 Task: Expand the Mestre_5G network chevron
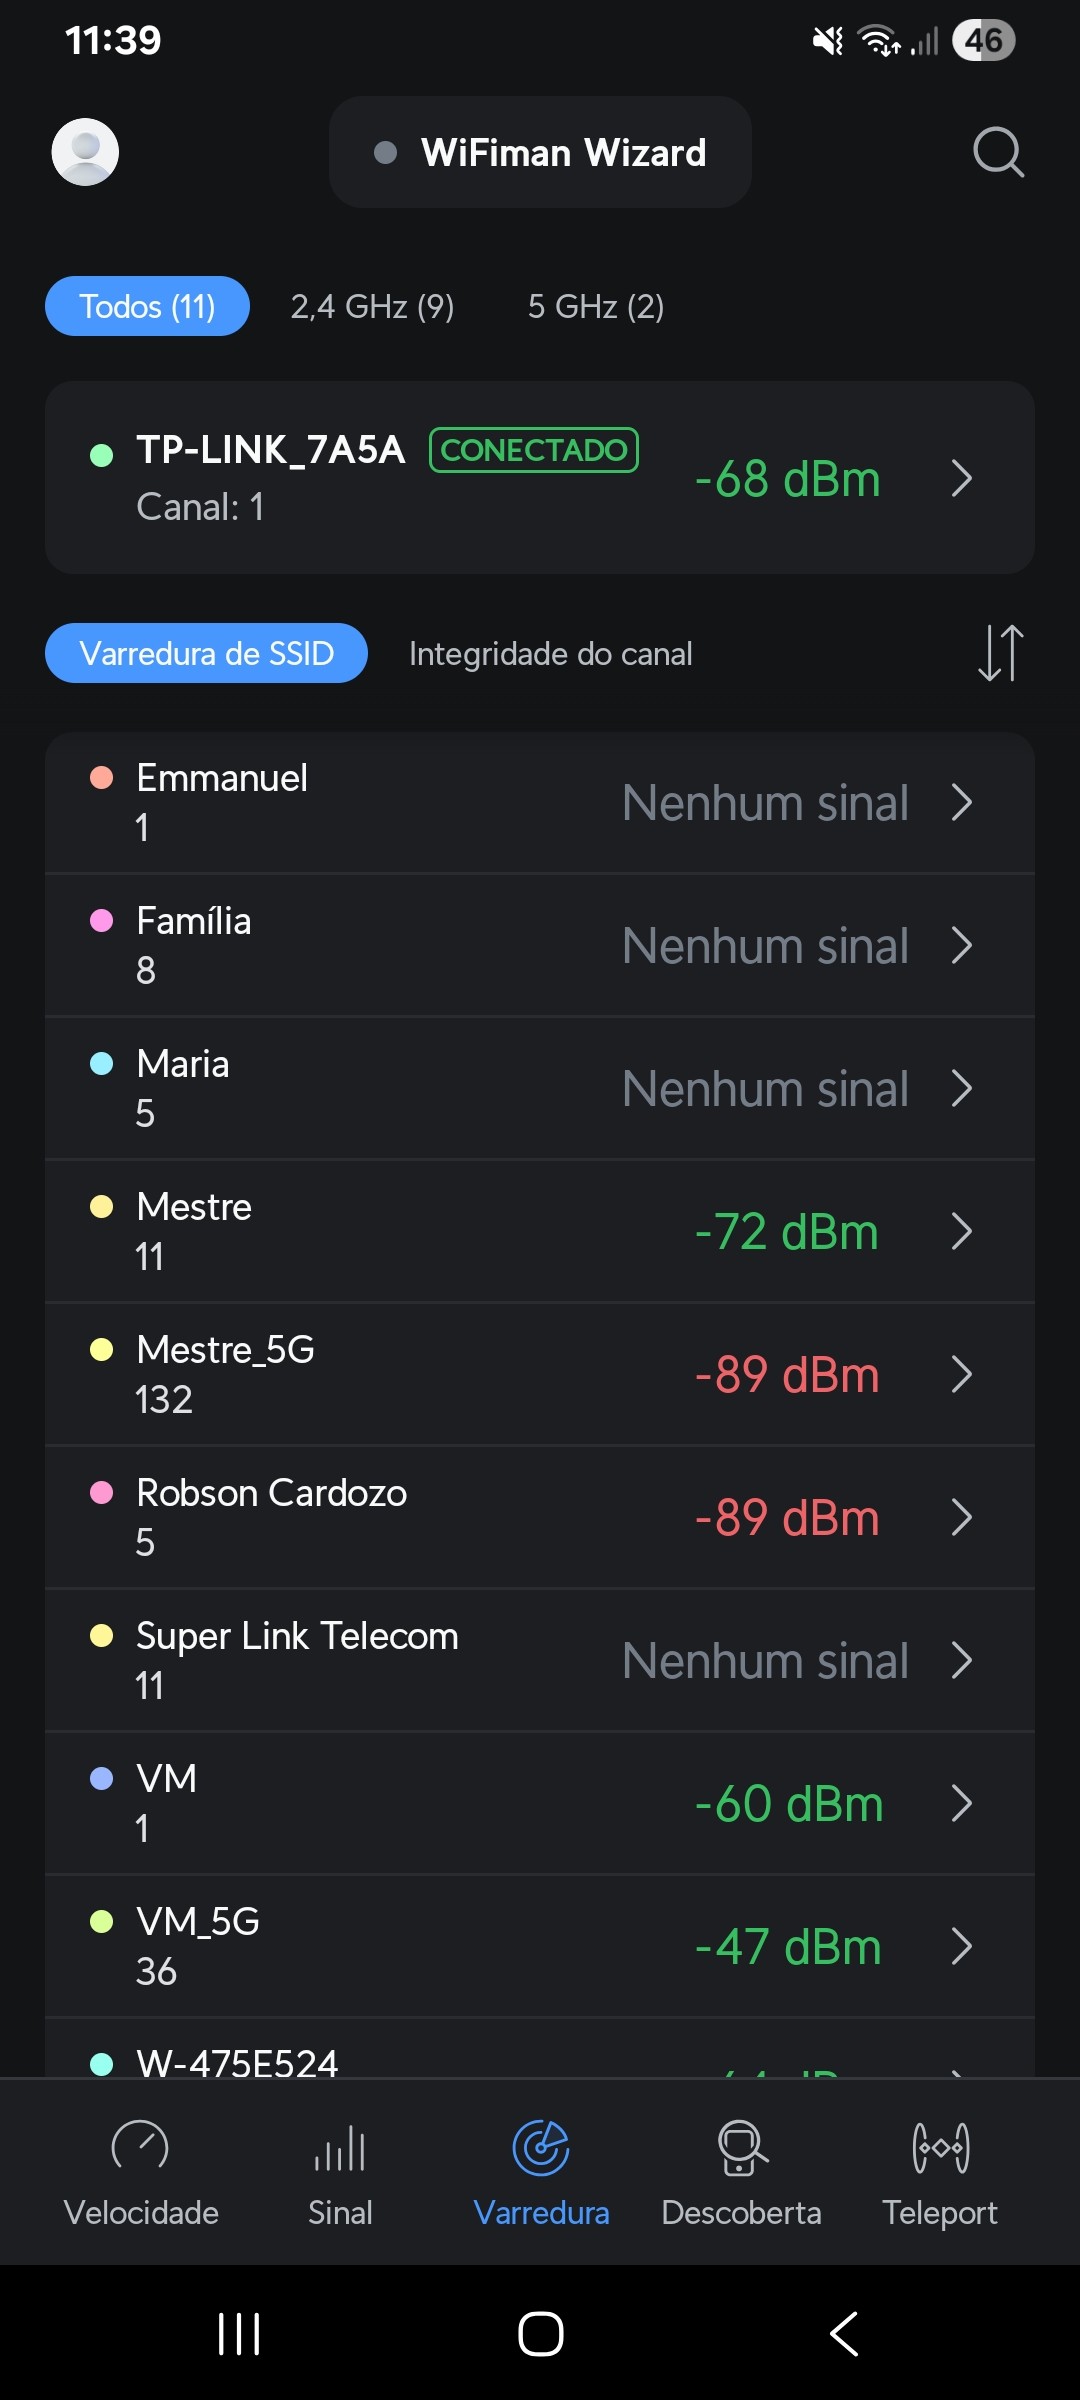(x=961, y=1374)
